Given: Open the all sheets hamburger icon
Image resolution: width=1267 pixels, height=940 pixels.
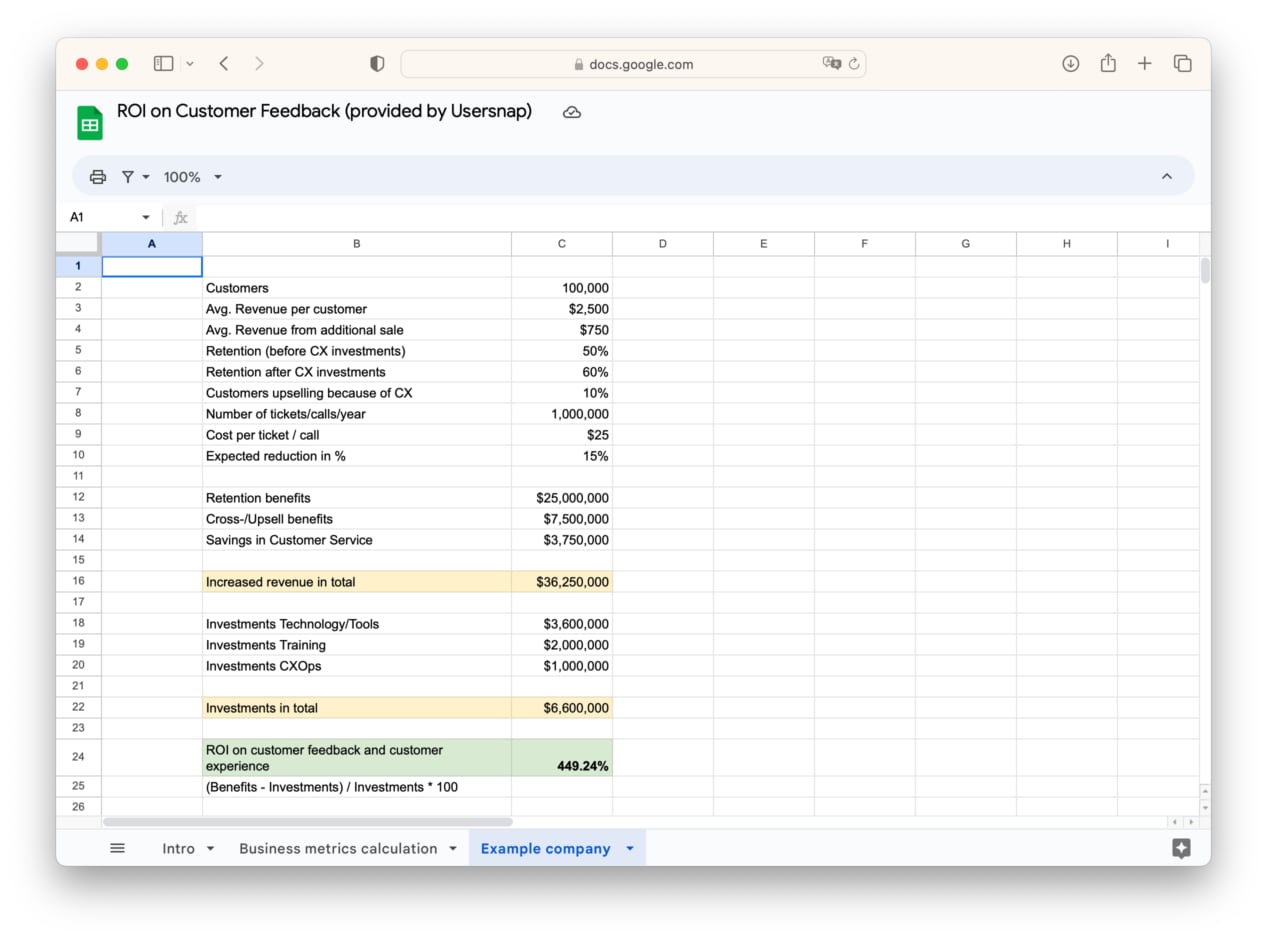Looking at the screenshot, I should (117, 847).
